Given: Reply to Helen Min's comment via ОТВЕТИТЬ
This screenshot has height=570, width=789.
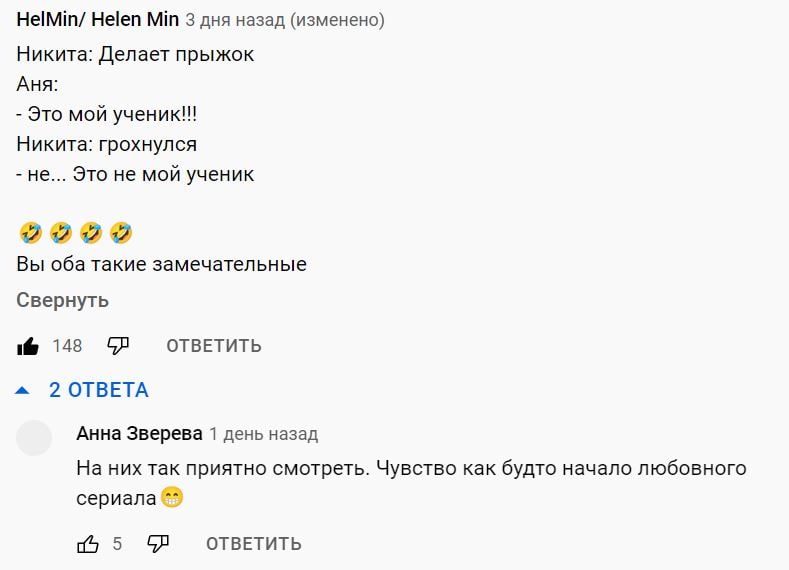Looking at the screenshot, I should click(214, 346).
